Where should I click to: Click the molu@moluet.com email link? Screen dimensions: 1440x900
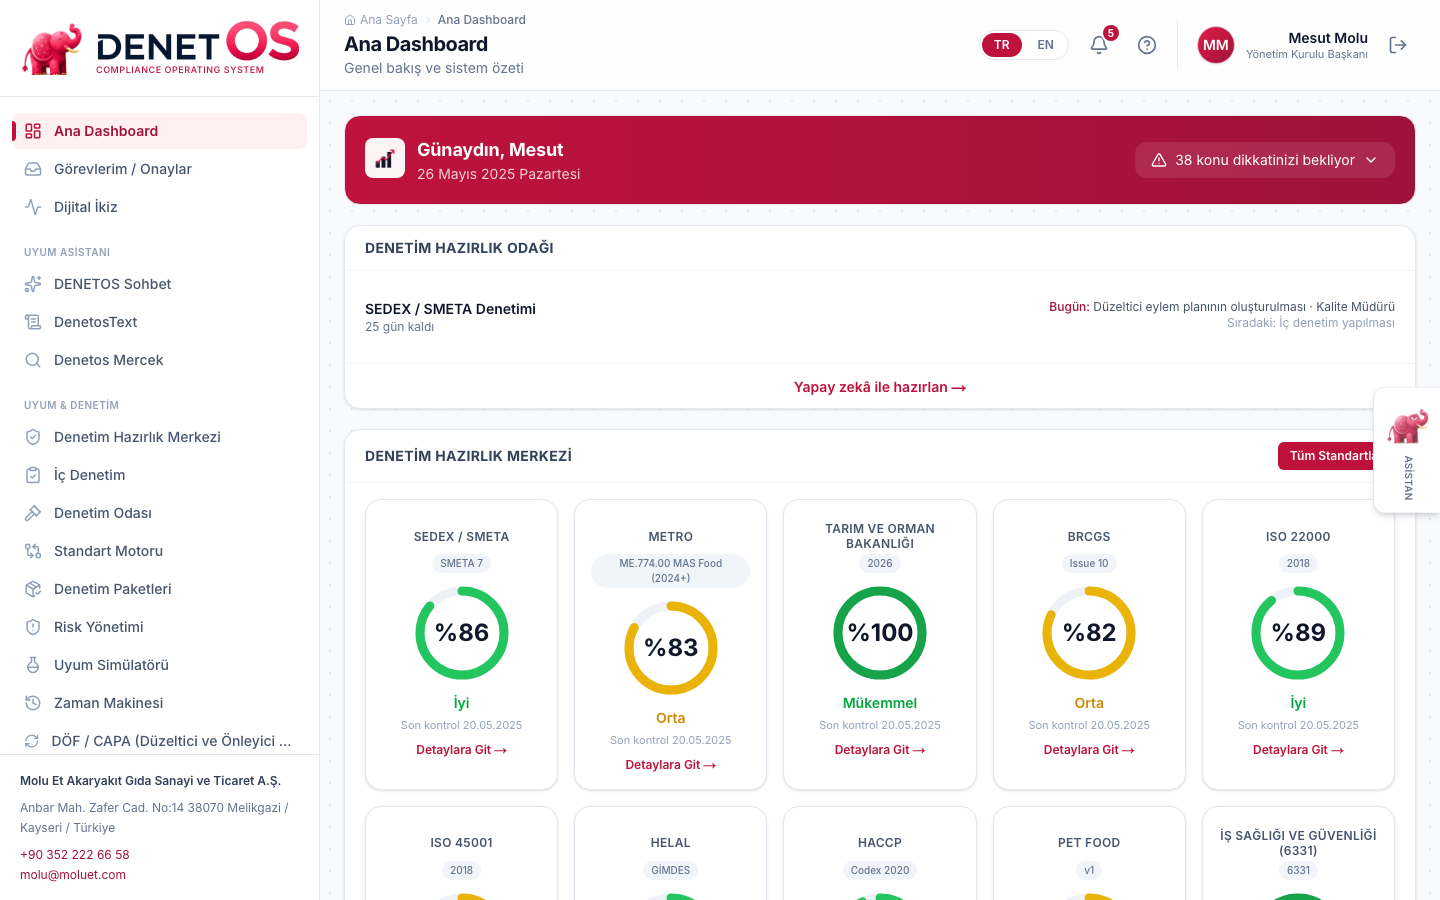[73, 875]
